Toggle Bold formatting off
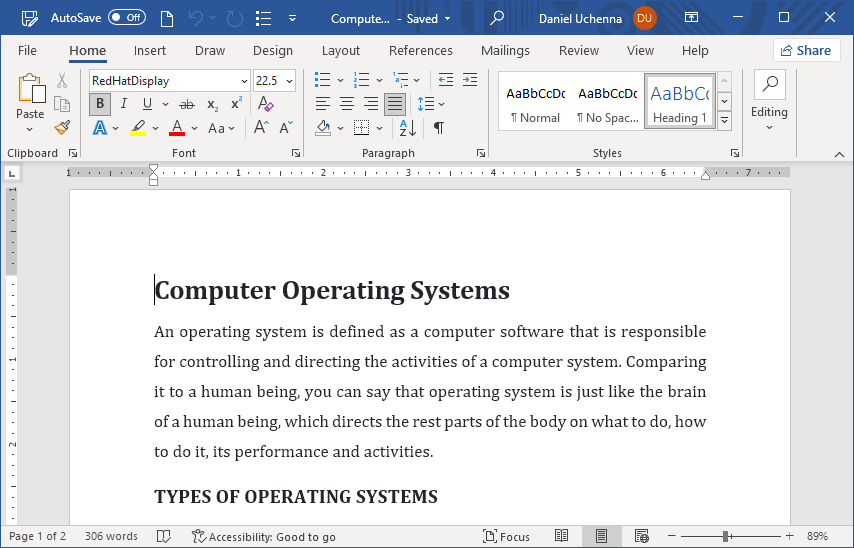This screenshot has width=854, height=548. click(x=100, y=104)
